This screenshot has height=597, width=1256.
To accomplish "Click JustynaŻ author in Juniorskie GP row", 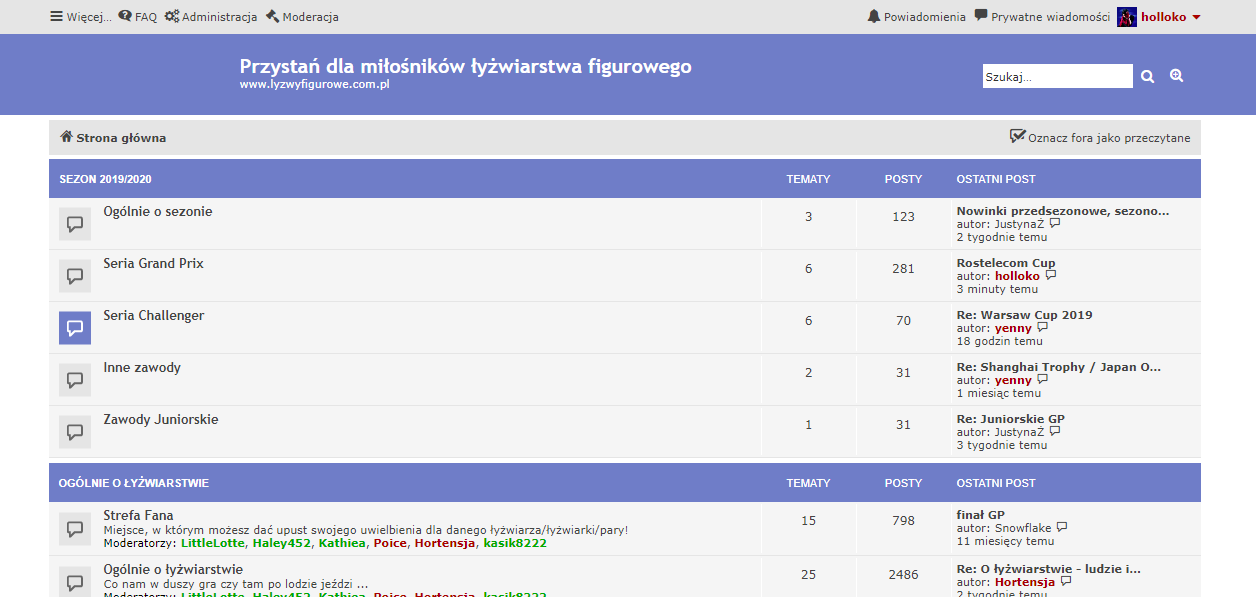I will pyautogui.click(x=1020, y=432).
